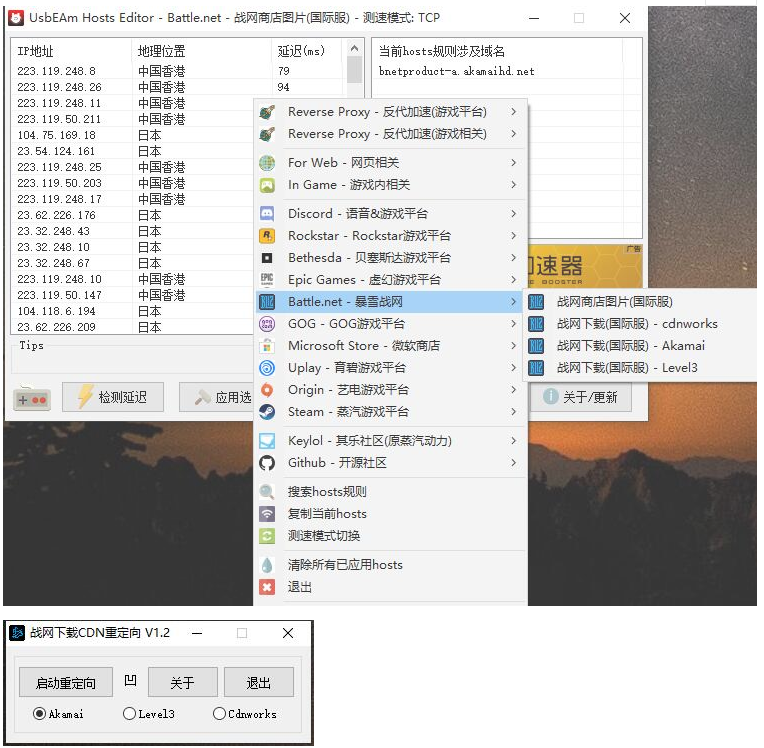This screenshot has height=748, width=764.
Task: Click the gamepad icon button
Action: [x=32, y=398]
